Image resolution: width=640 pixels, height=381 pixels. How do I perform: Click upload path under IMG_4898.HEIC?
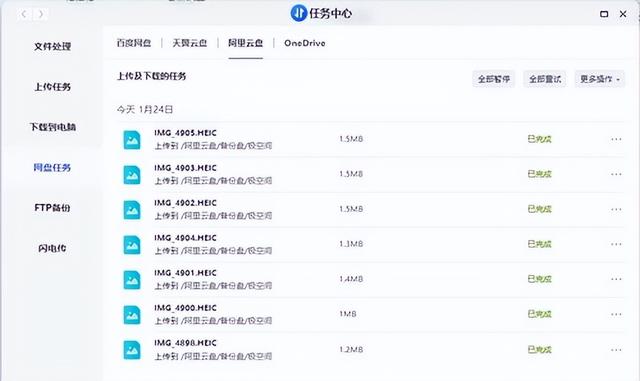[x=213, y=356]
